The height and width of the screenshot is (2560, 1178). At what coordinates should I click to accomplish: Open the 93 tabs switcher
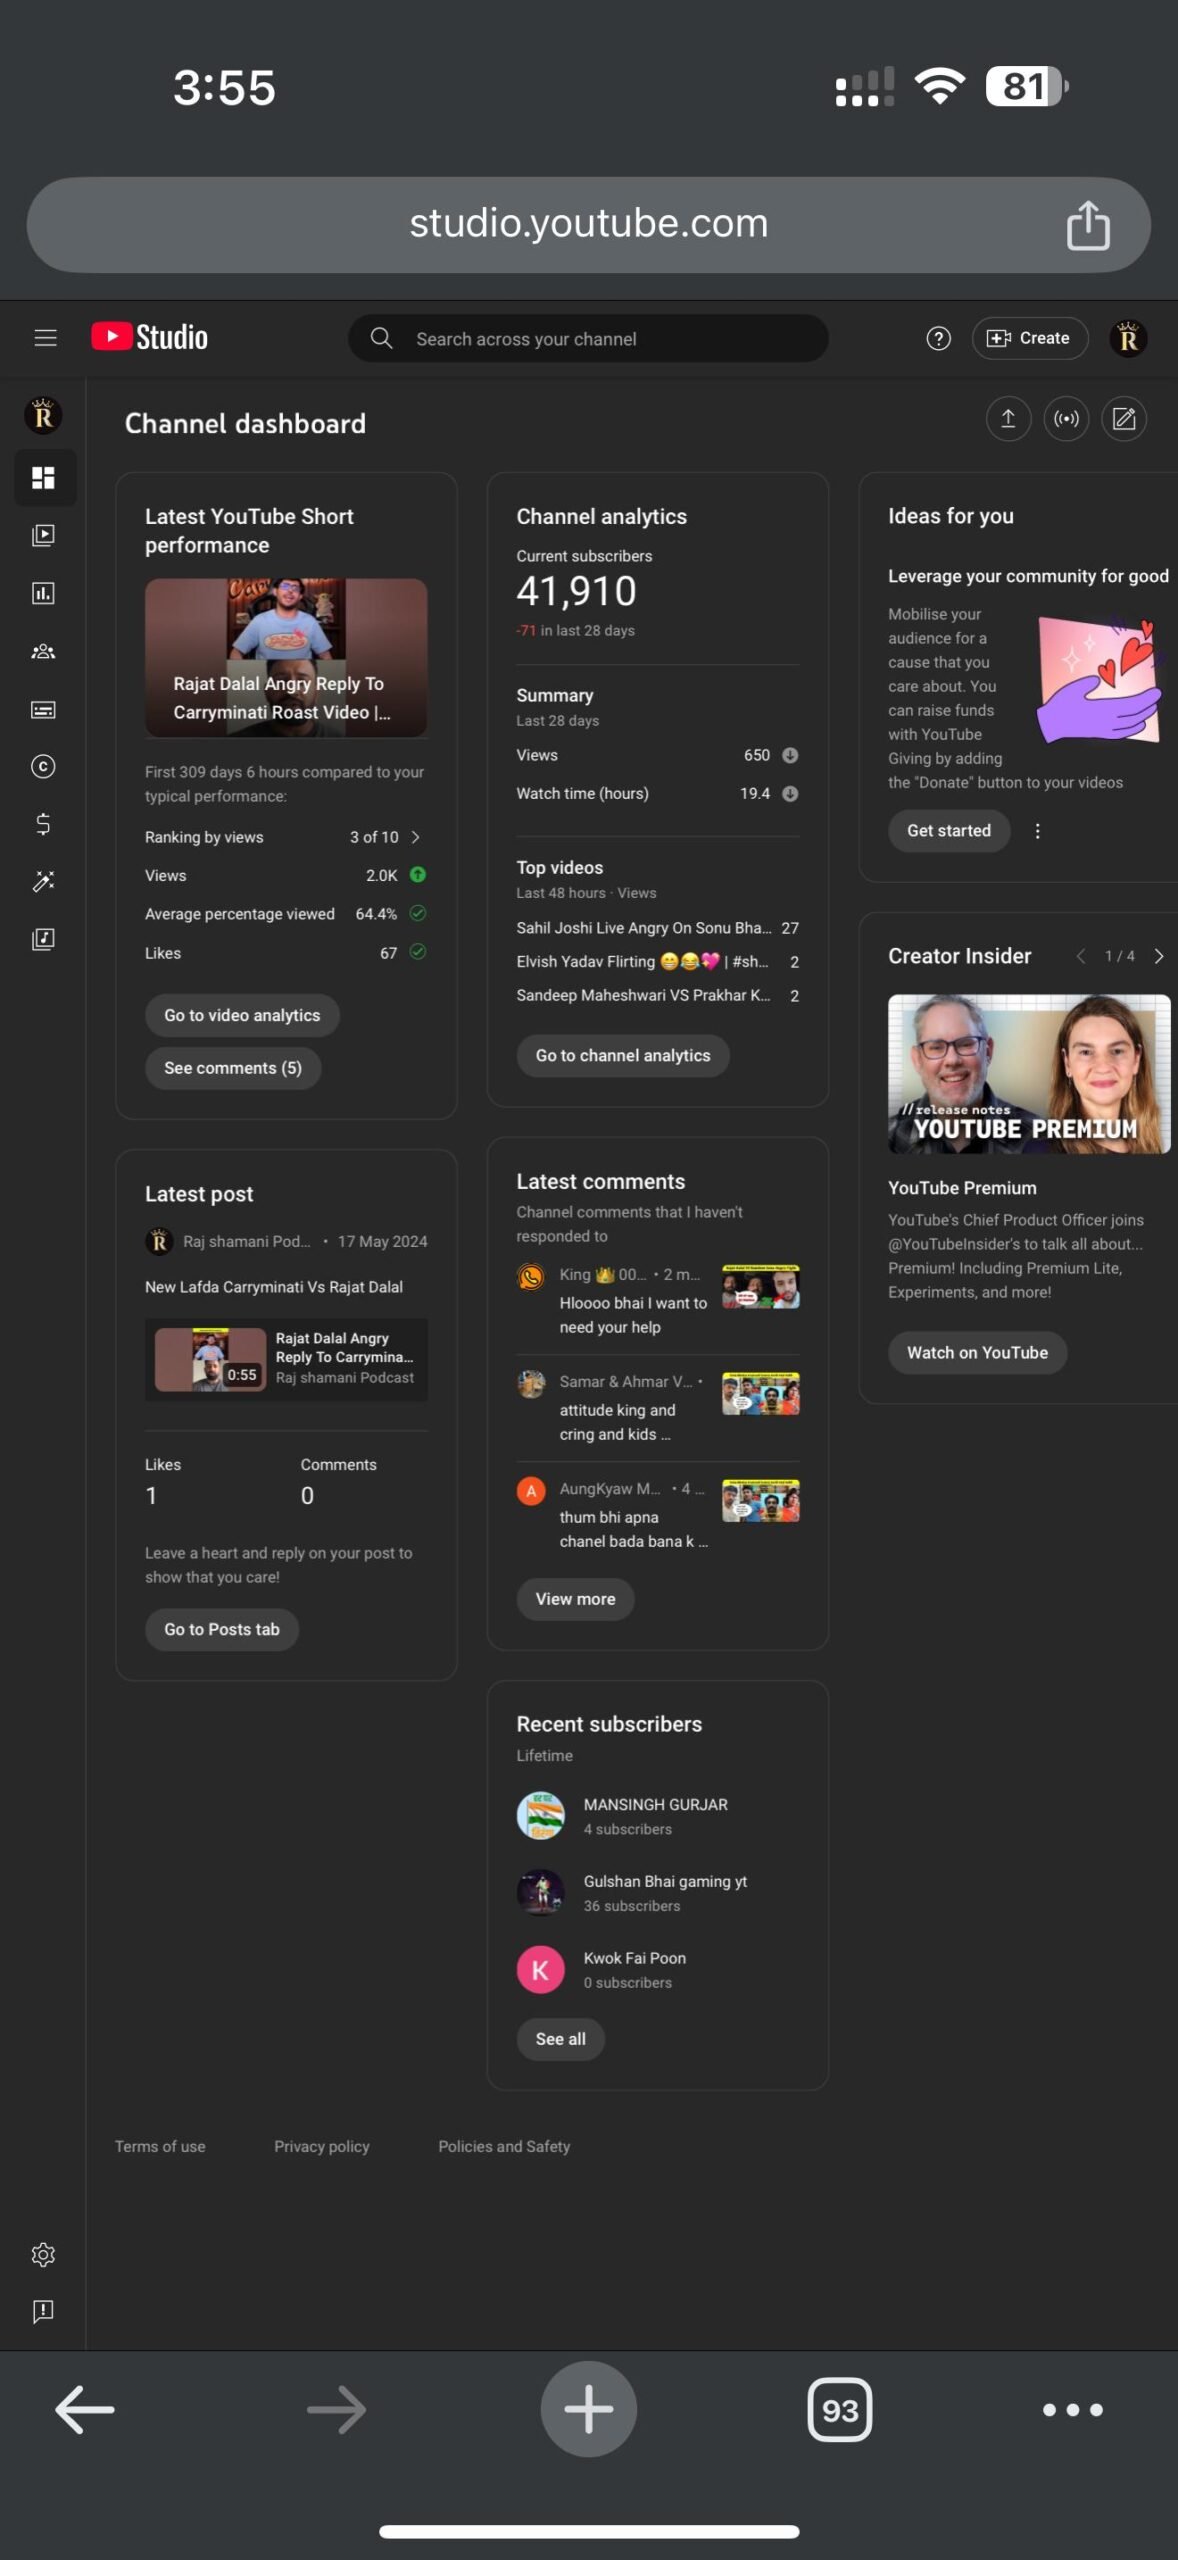(839, 2411)
